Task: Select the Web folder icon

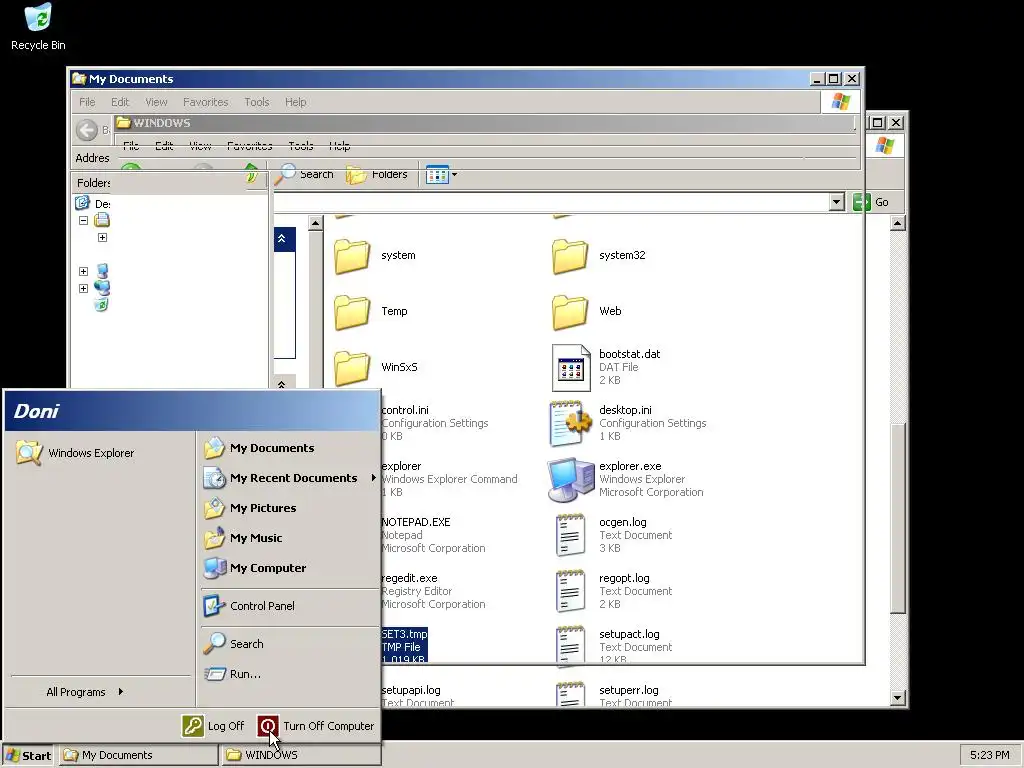Action: (x=569, y=312)
